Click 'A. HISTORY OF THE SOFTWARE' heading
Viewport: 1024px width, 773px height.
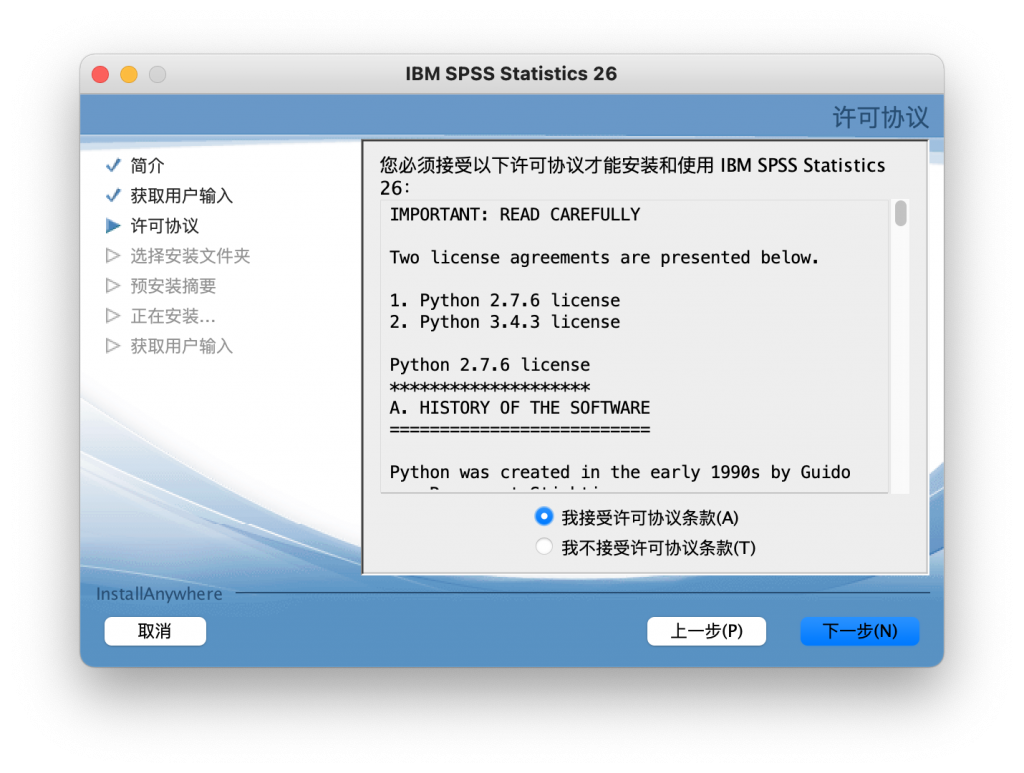(520, 408)
